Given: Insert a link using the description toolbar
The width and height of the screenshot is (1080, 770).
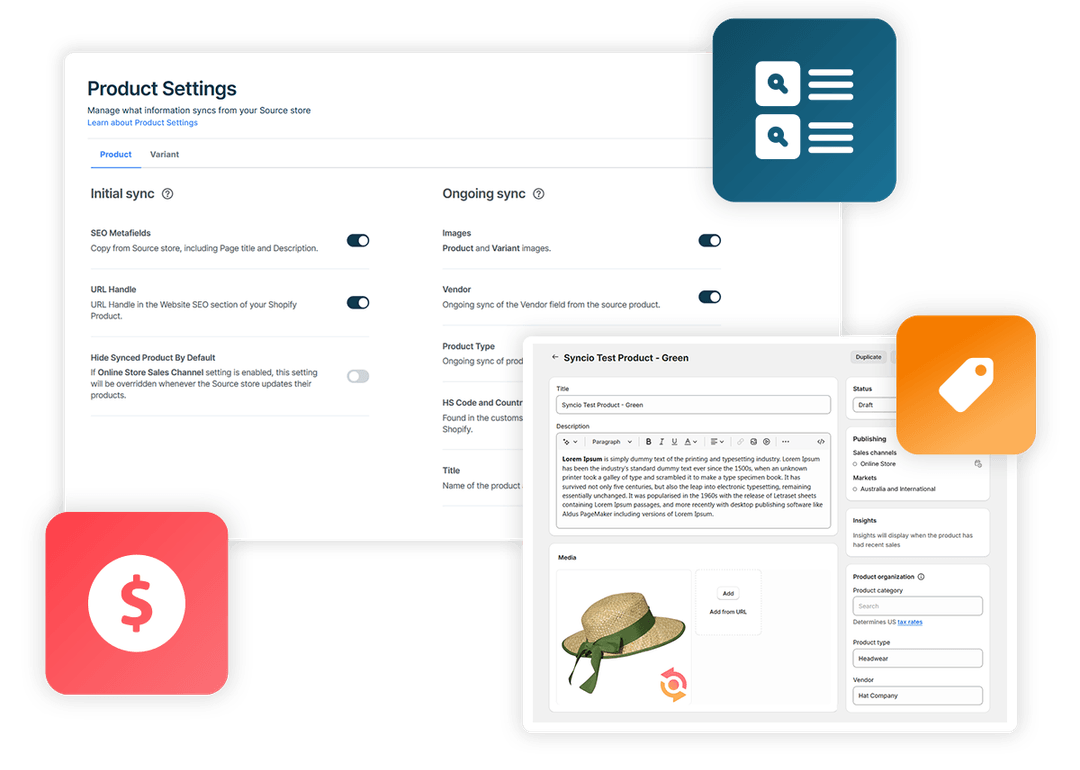Looking at the screenshot, I should tap(739, 441).
